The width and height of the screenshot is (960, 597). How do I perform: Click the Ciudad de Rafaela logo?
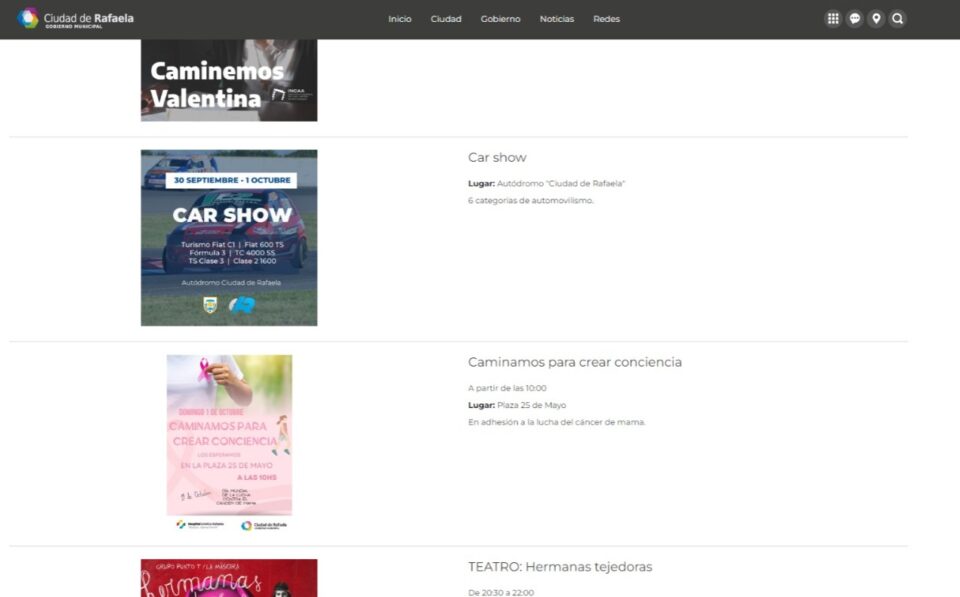point(75,19)
